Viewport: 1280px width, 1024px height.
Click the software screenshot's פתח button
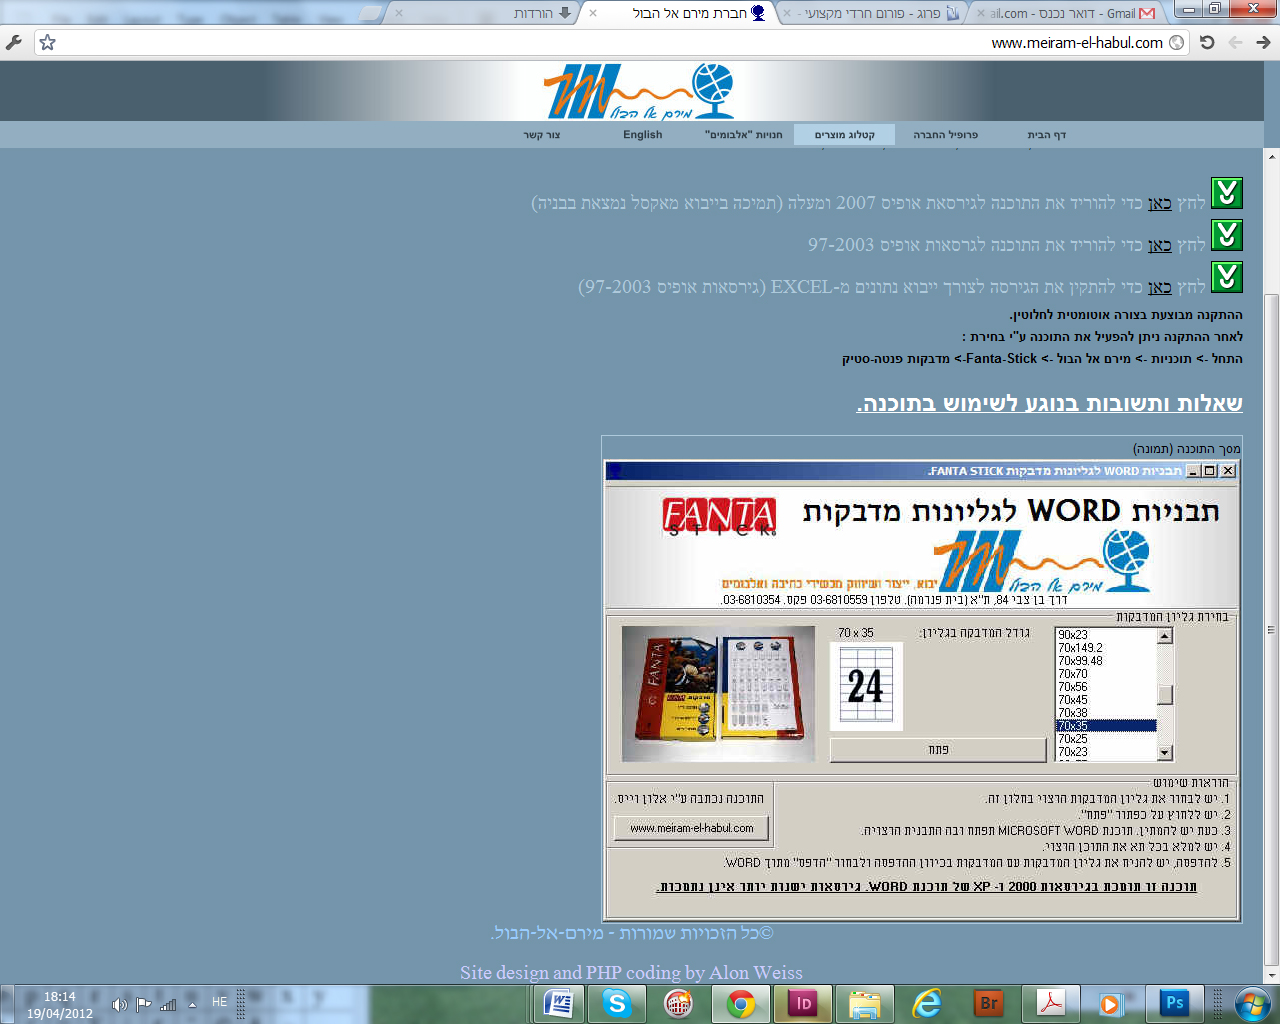938,750
